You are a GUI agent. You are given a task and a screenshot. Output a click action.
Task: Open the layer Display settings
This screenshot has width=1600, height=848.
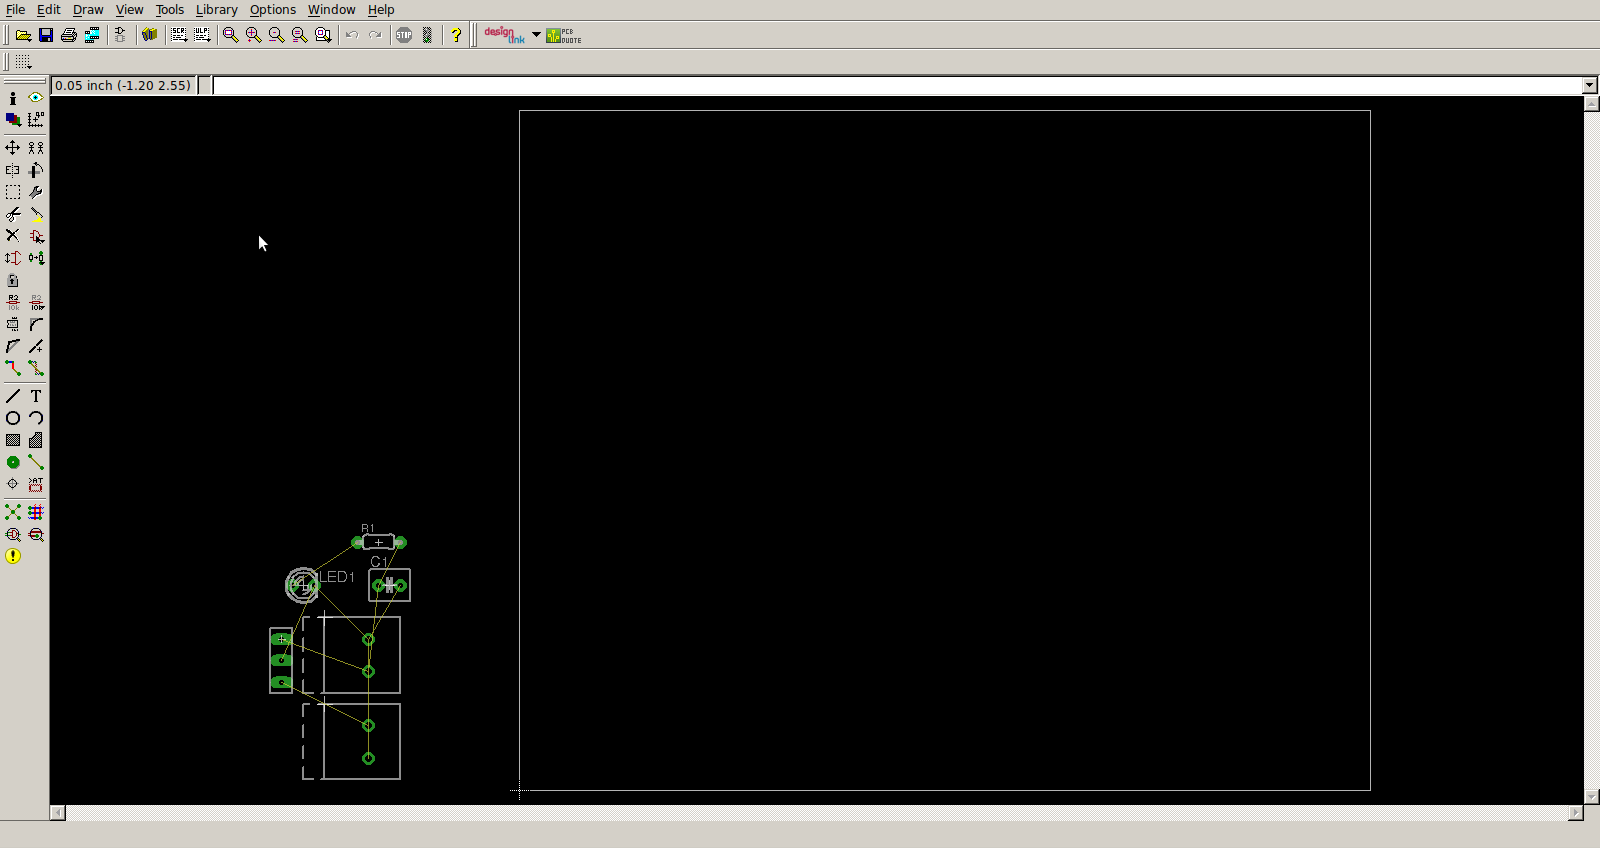13,120
